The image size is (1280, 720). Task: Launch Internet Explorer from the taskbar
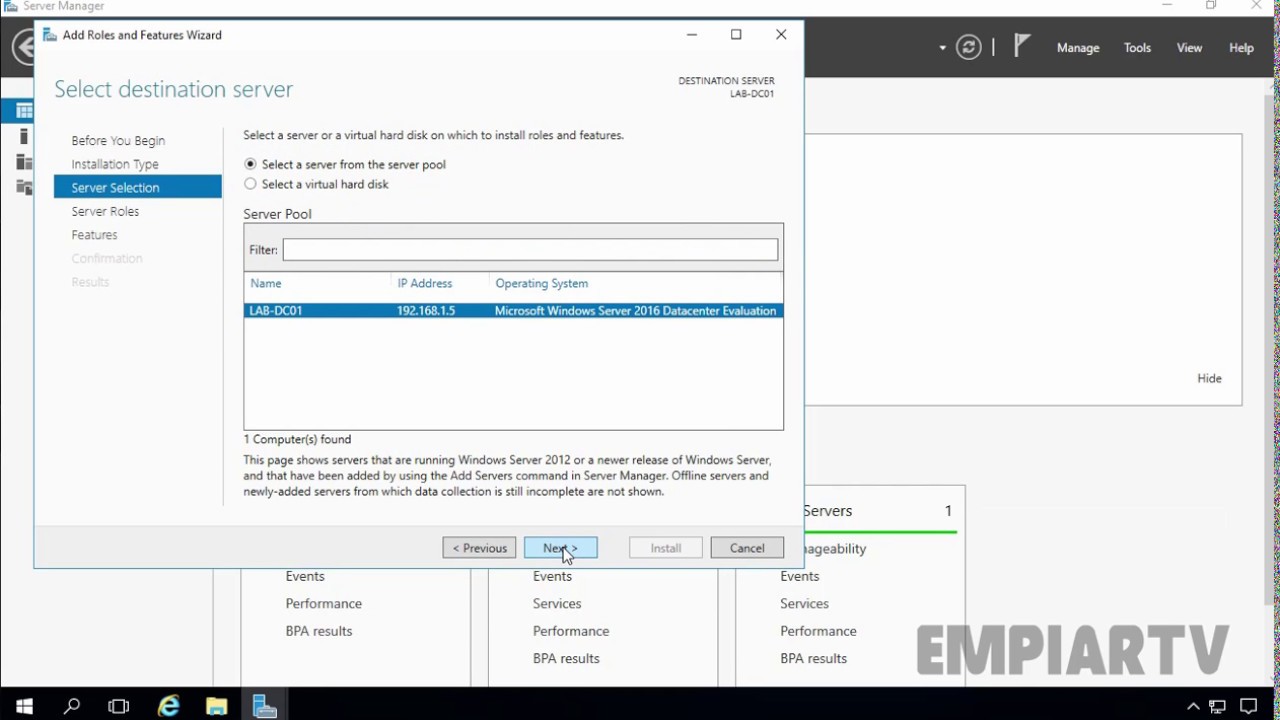pos(168,706)
